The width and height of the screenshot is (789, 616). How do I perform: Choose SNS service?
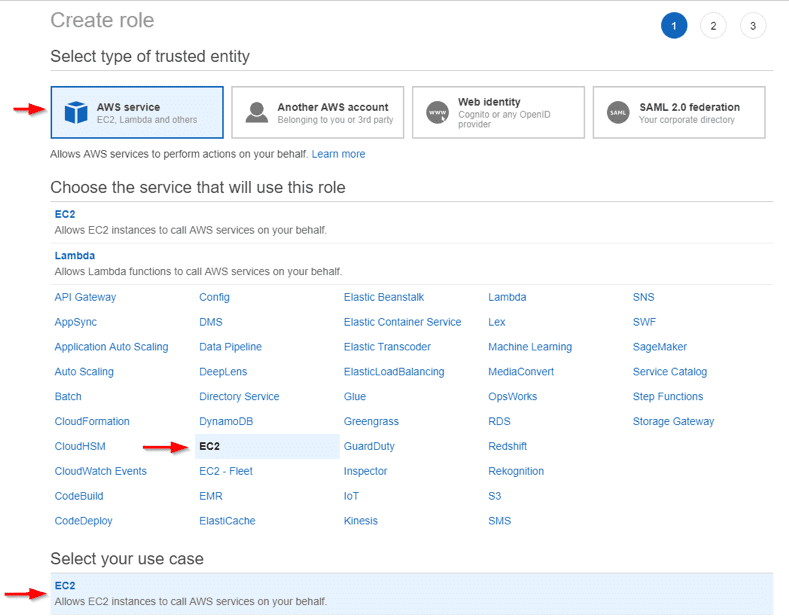coord(644,297)
